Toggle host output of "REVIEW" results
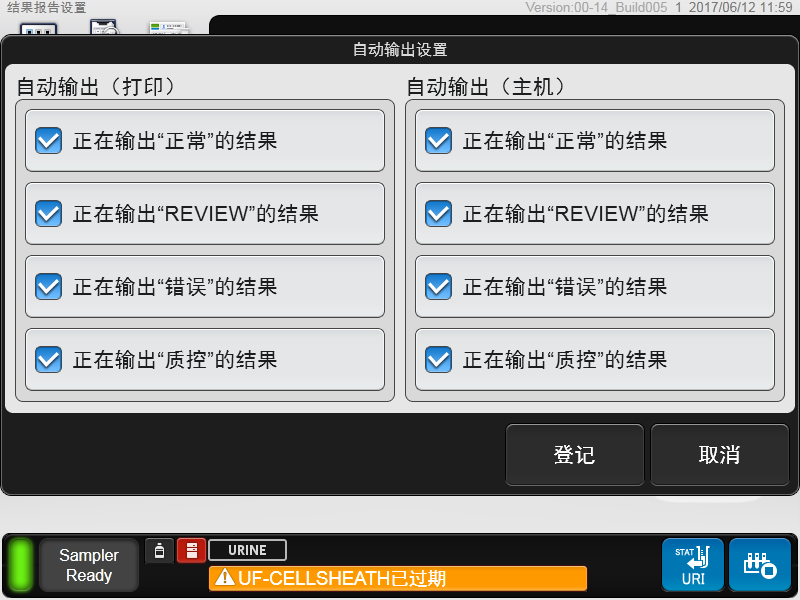The image size is (800, 600). coord(439,214)
